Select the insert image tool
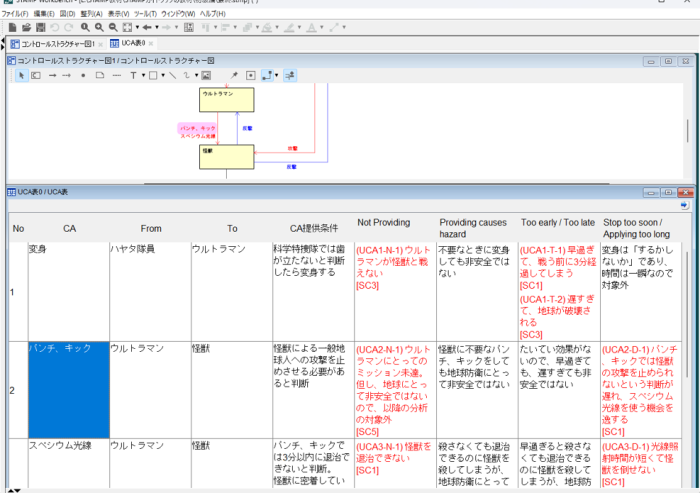700x493 pixels. (206, 75)
